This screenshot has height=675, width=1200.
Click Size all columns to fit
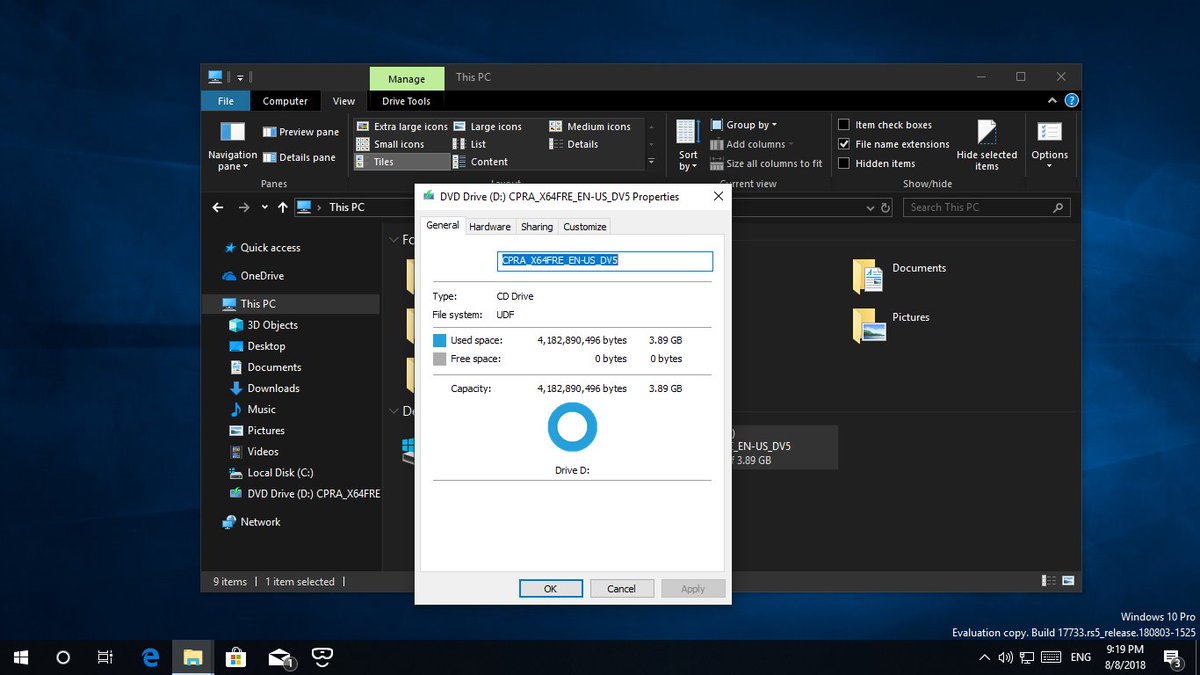767,163
